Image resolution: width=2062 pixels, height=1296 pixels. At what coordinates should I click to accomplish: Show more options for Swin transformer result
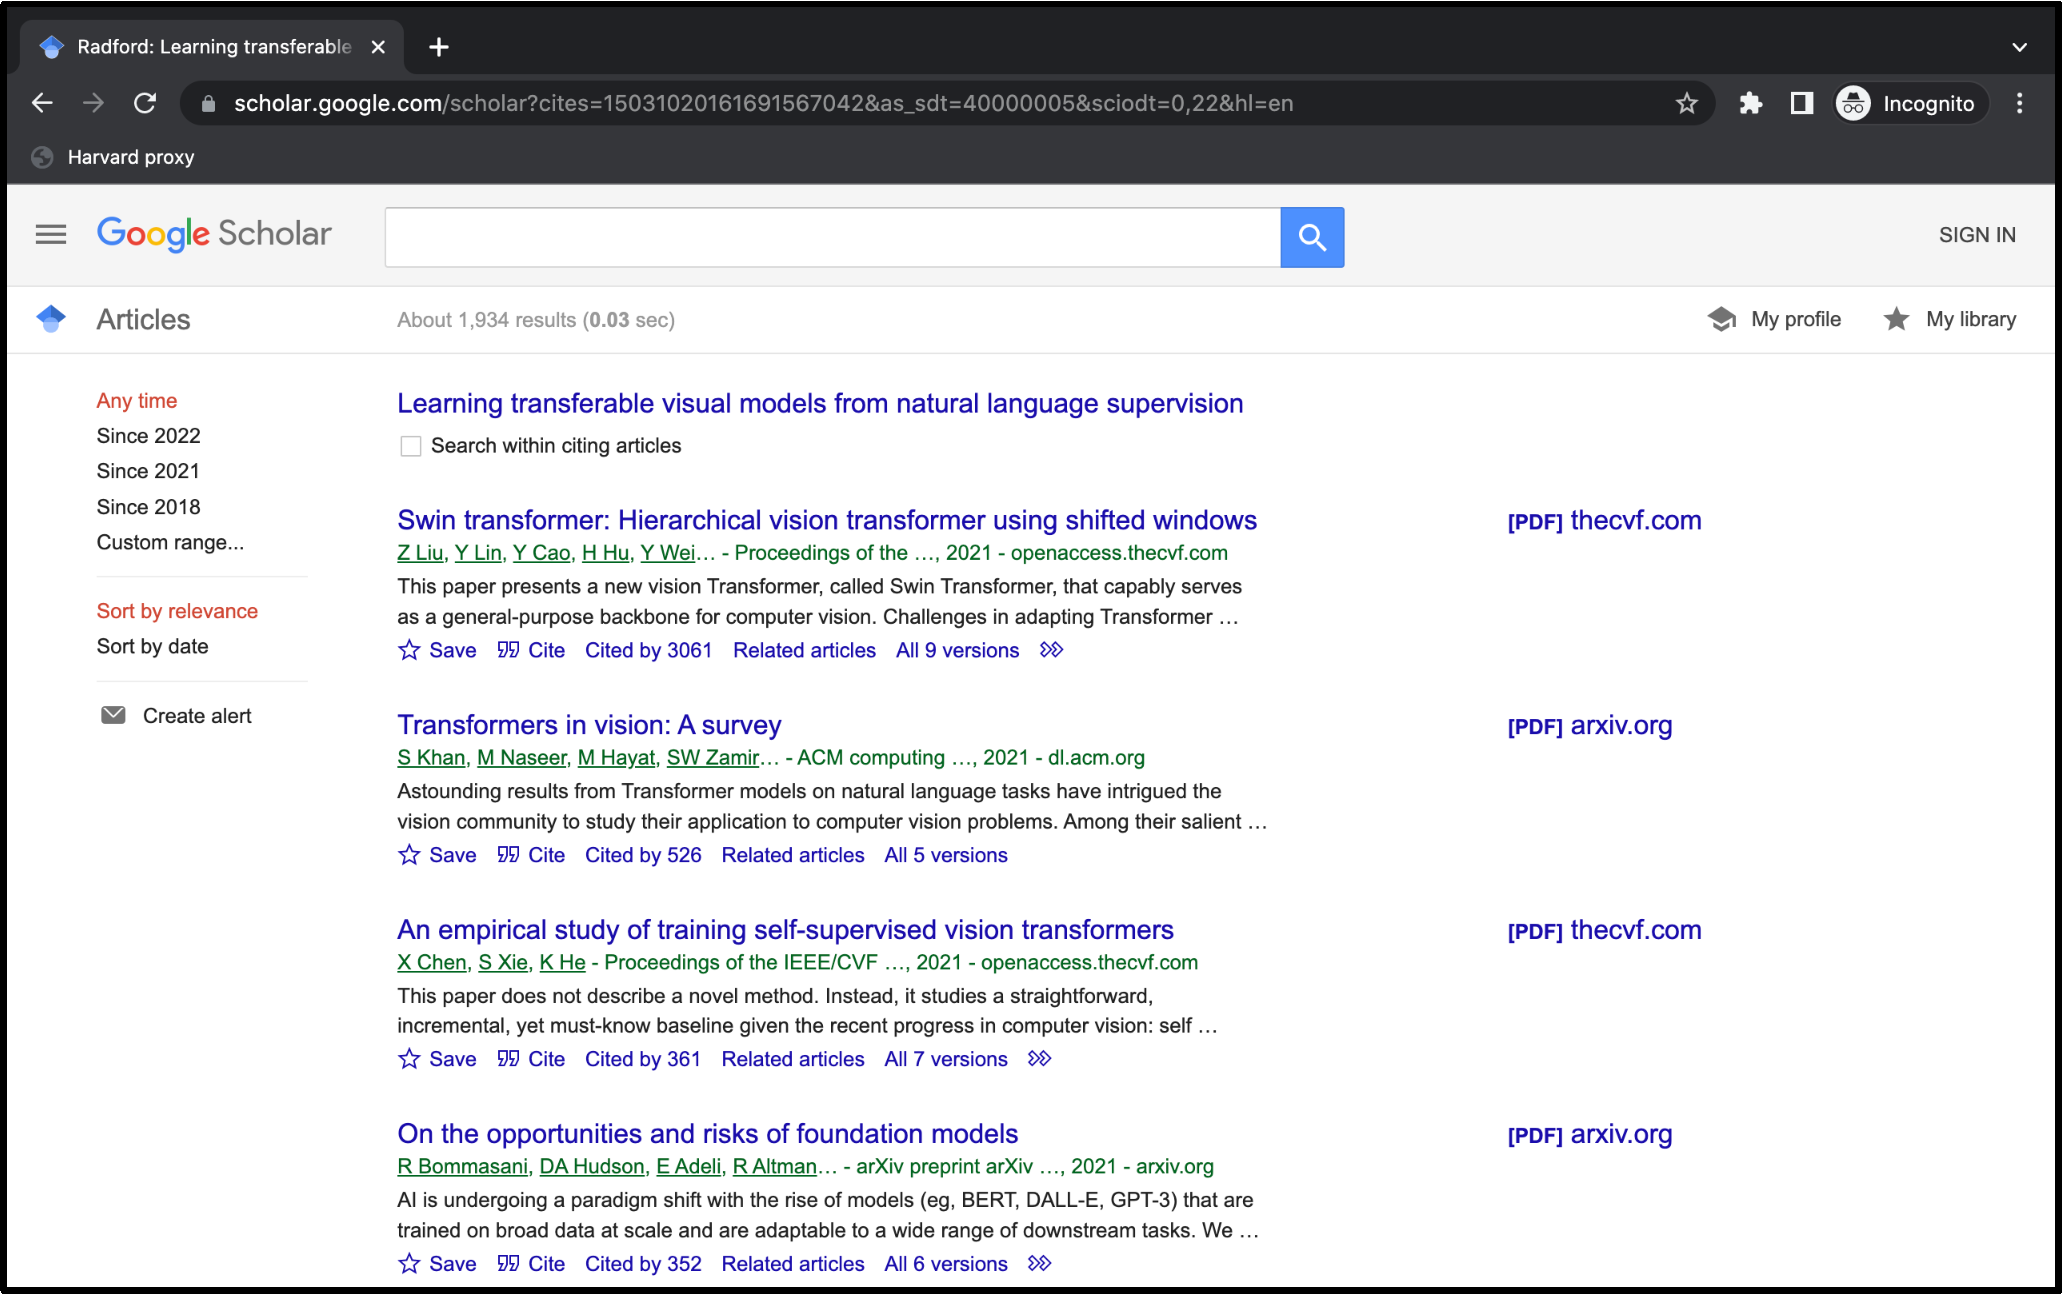pyautogui.click(x=1051, y=650)
